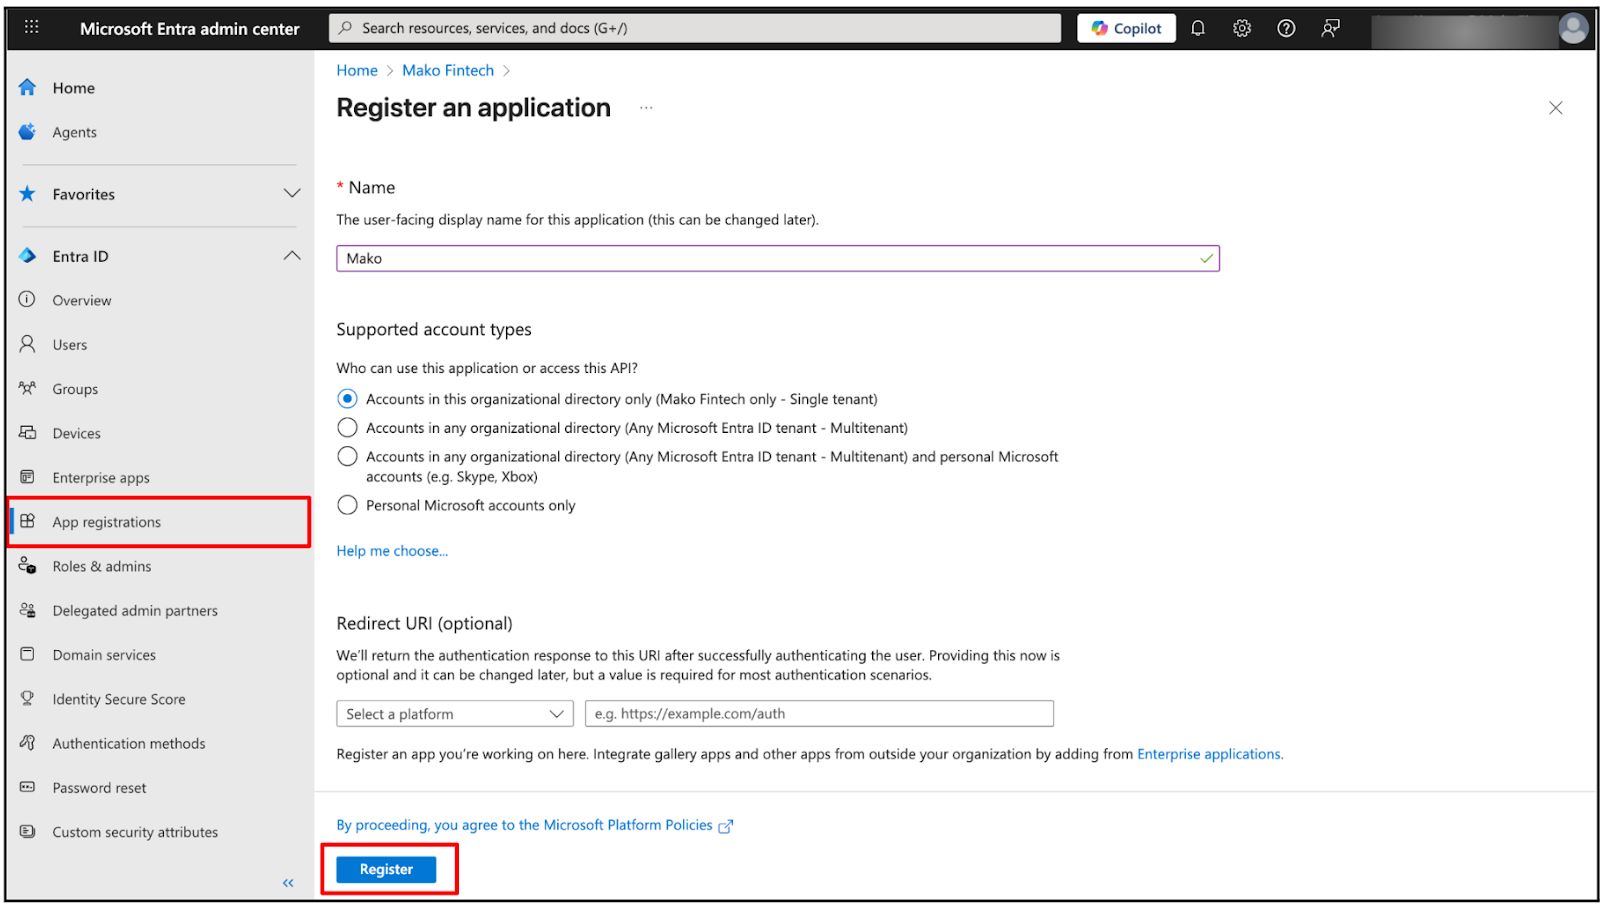Select Personal Microsoft accounts only radio

[347, 505]
